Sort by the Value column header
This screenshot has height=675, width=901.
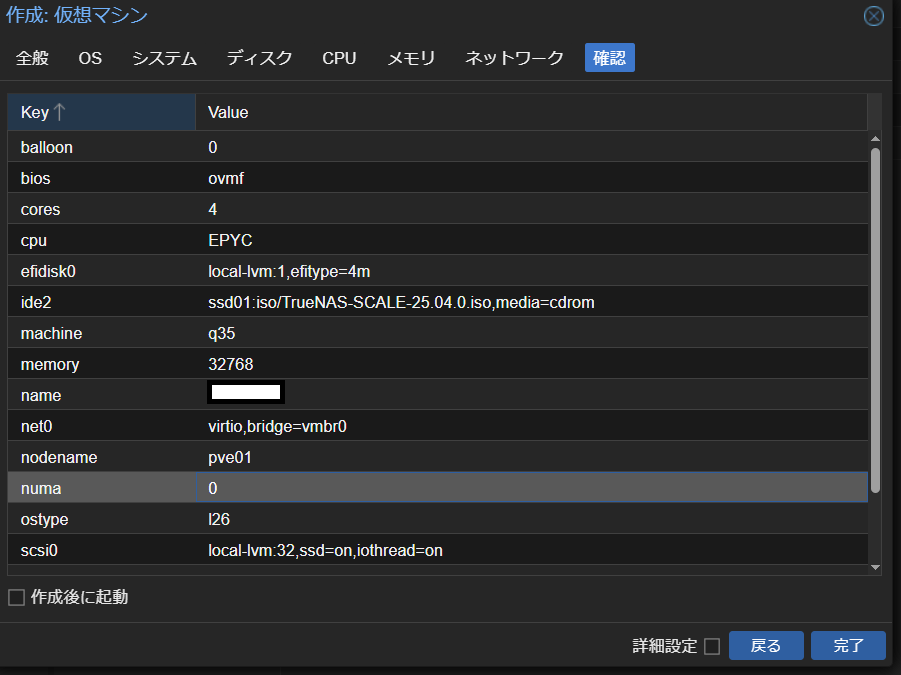pos(530,113)
